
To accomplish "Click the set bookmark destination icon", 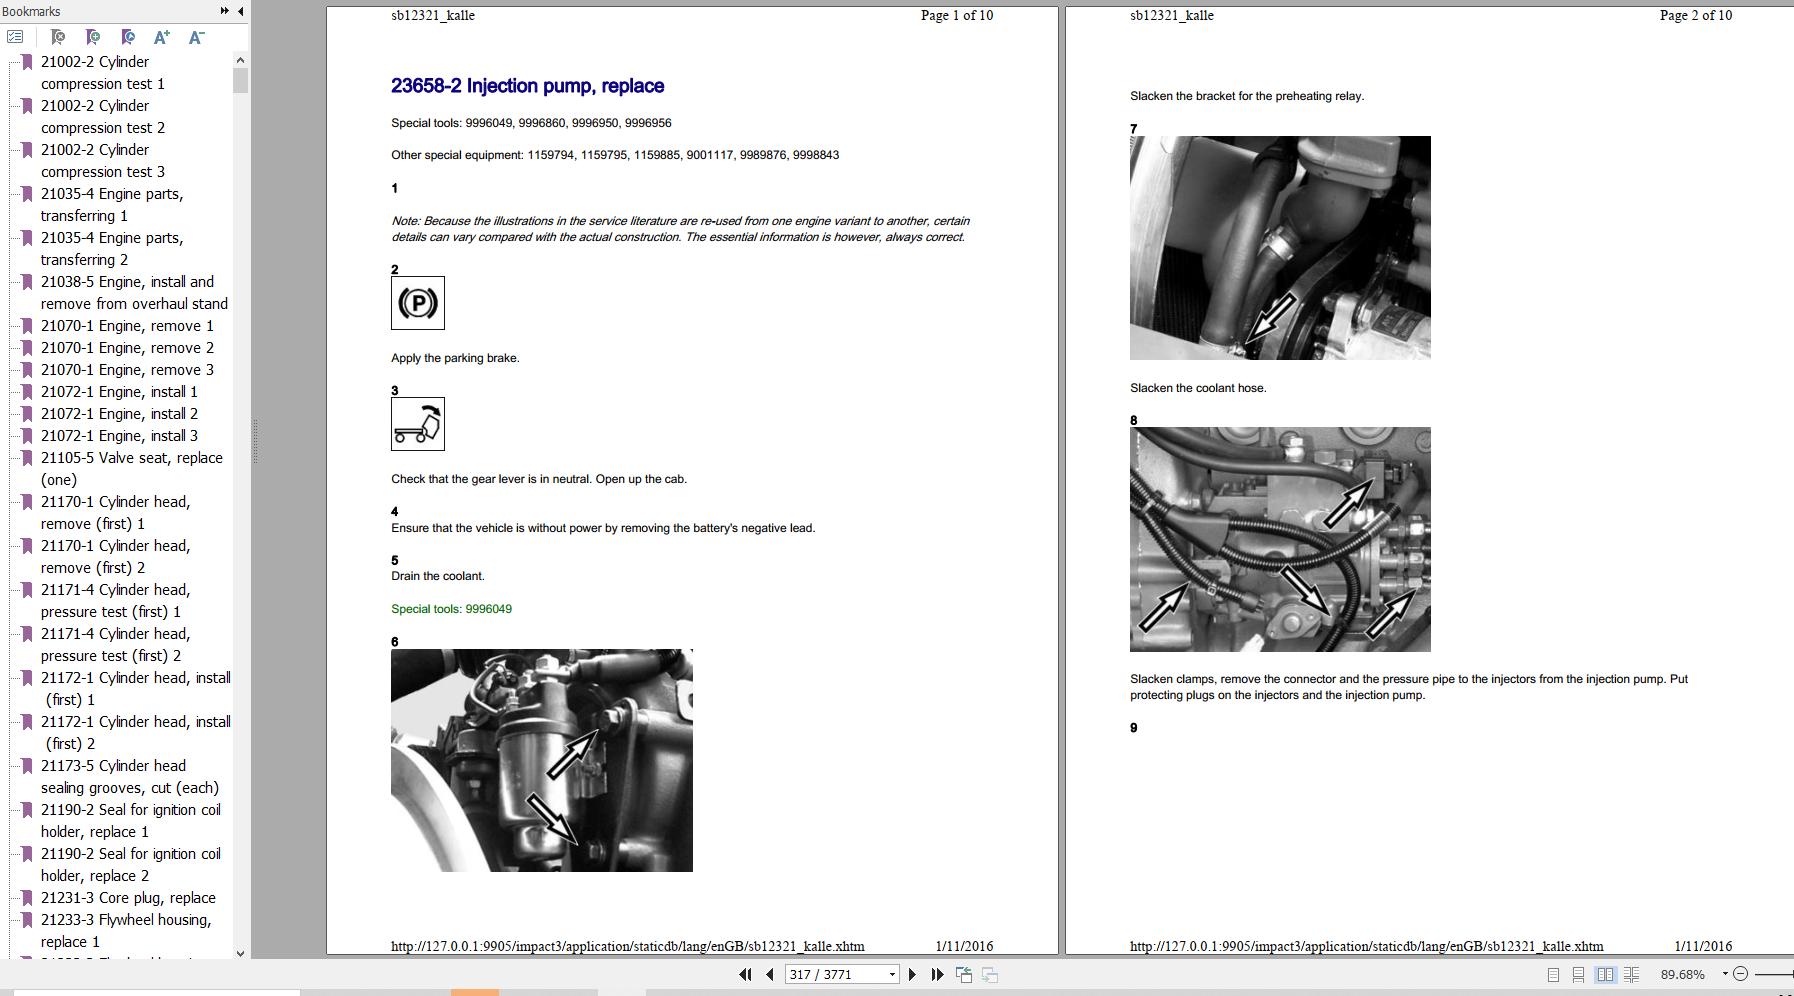I will point(128,37).
